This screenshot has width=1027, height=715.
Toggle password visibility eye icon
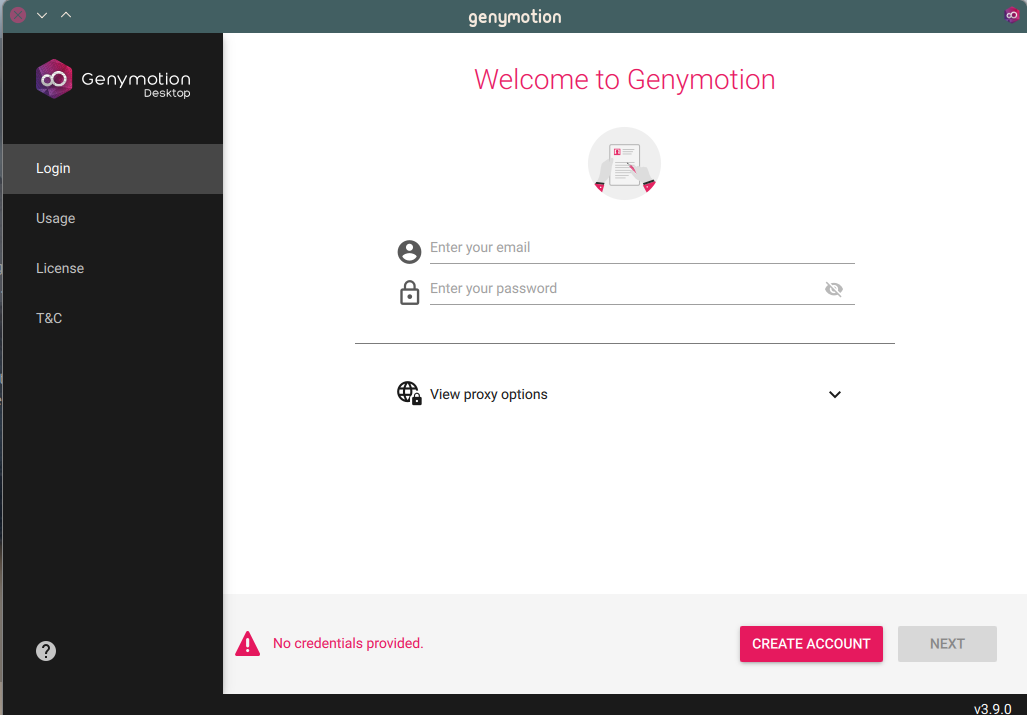[834, 289]
